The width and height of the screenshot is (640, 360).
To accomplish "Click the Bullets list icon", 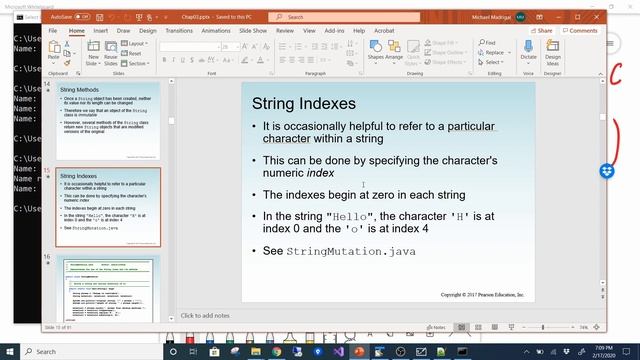I will coord(282,47).
